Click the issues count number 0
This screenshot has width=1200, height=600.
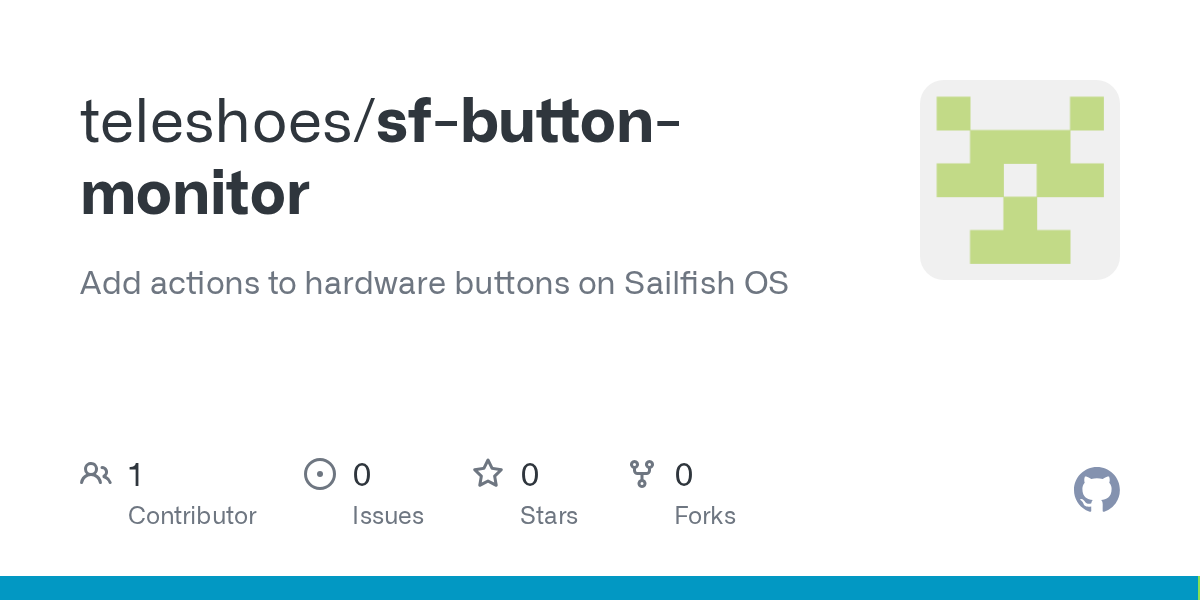point(362,475)
